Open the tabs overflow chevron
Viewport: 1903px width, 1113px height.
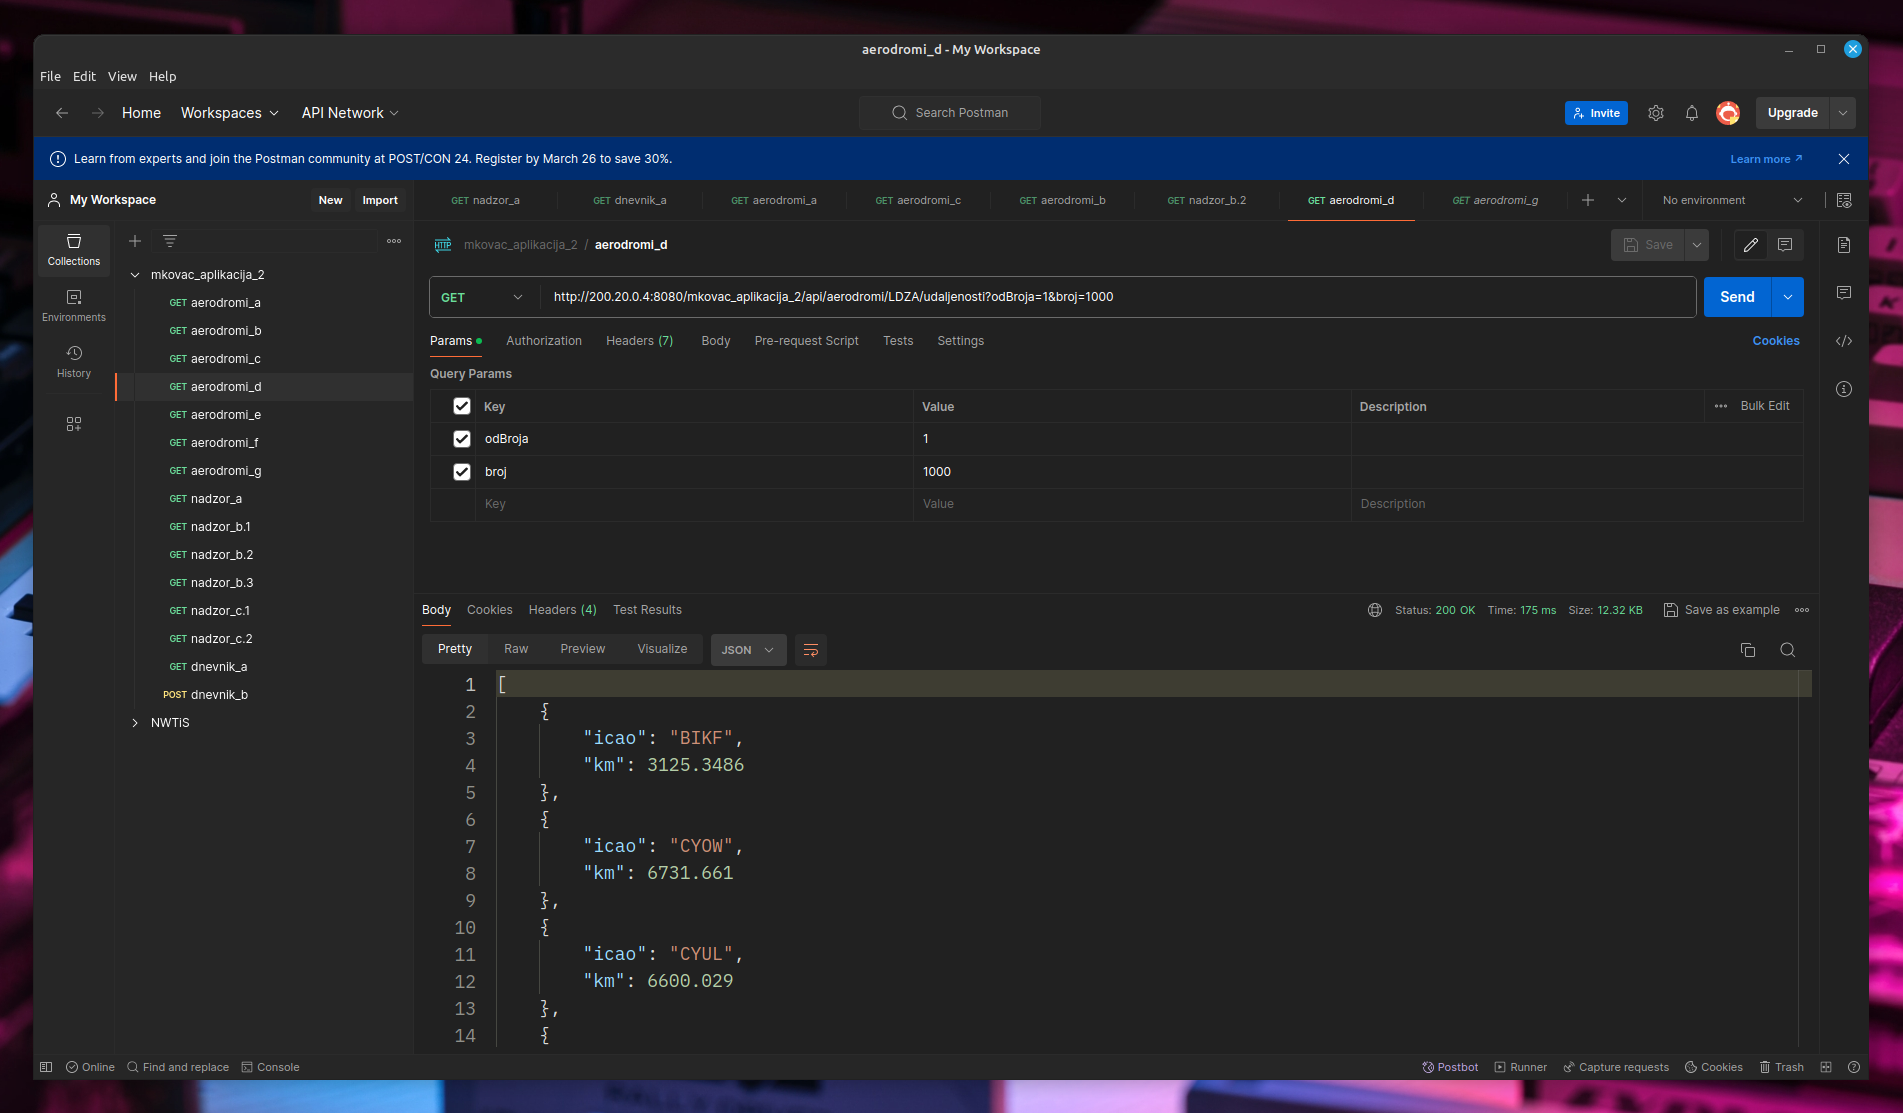pyautogui.click(x=1622, y=200)
